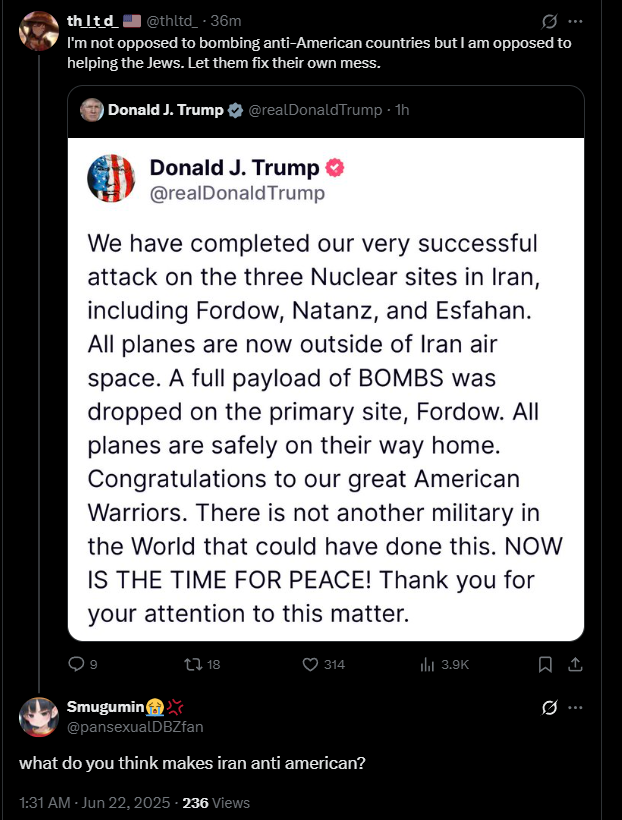The image size is (622, 820).
Task: Open thltd_ profile avatar
Action: 39,32
